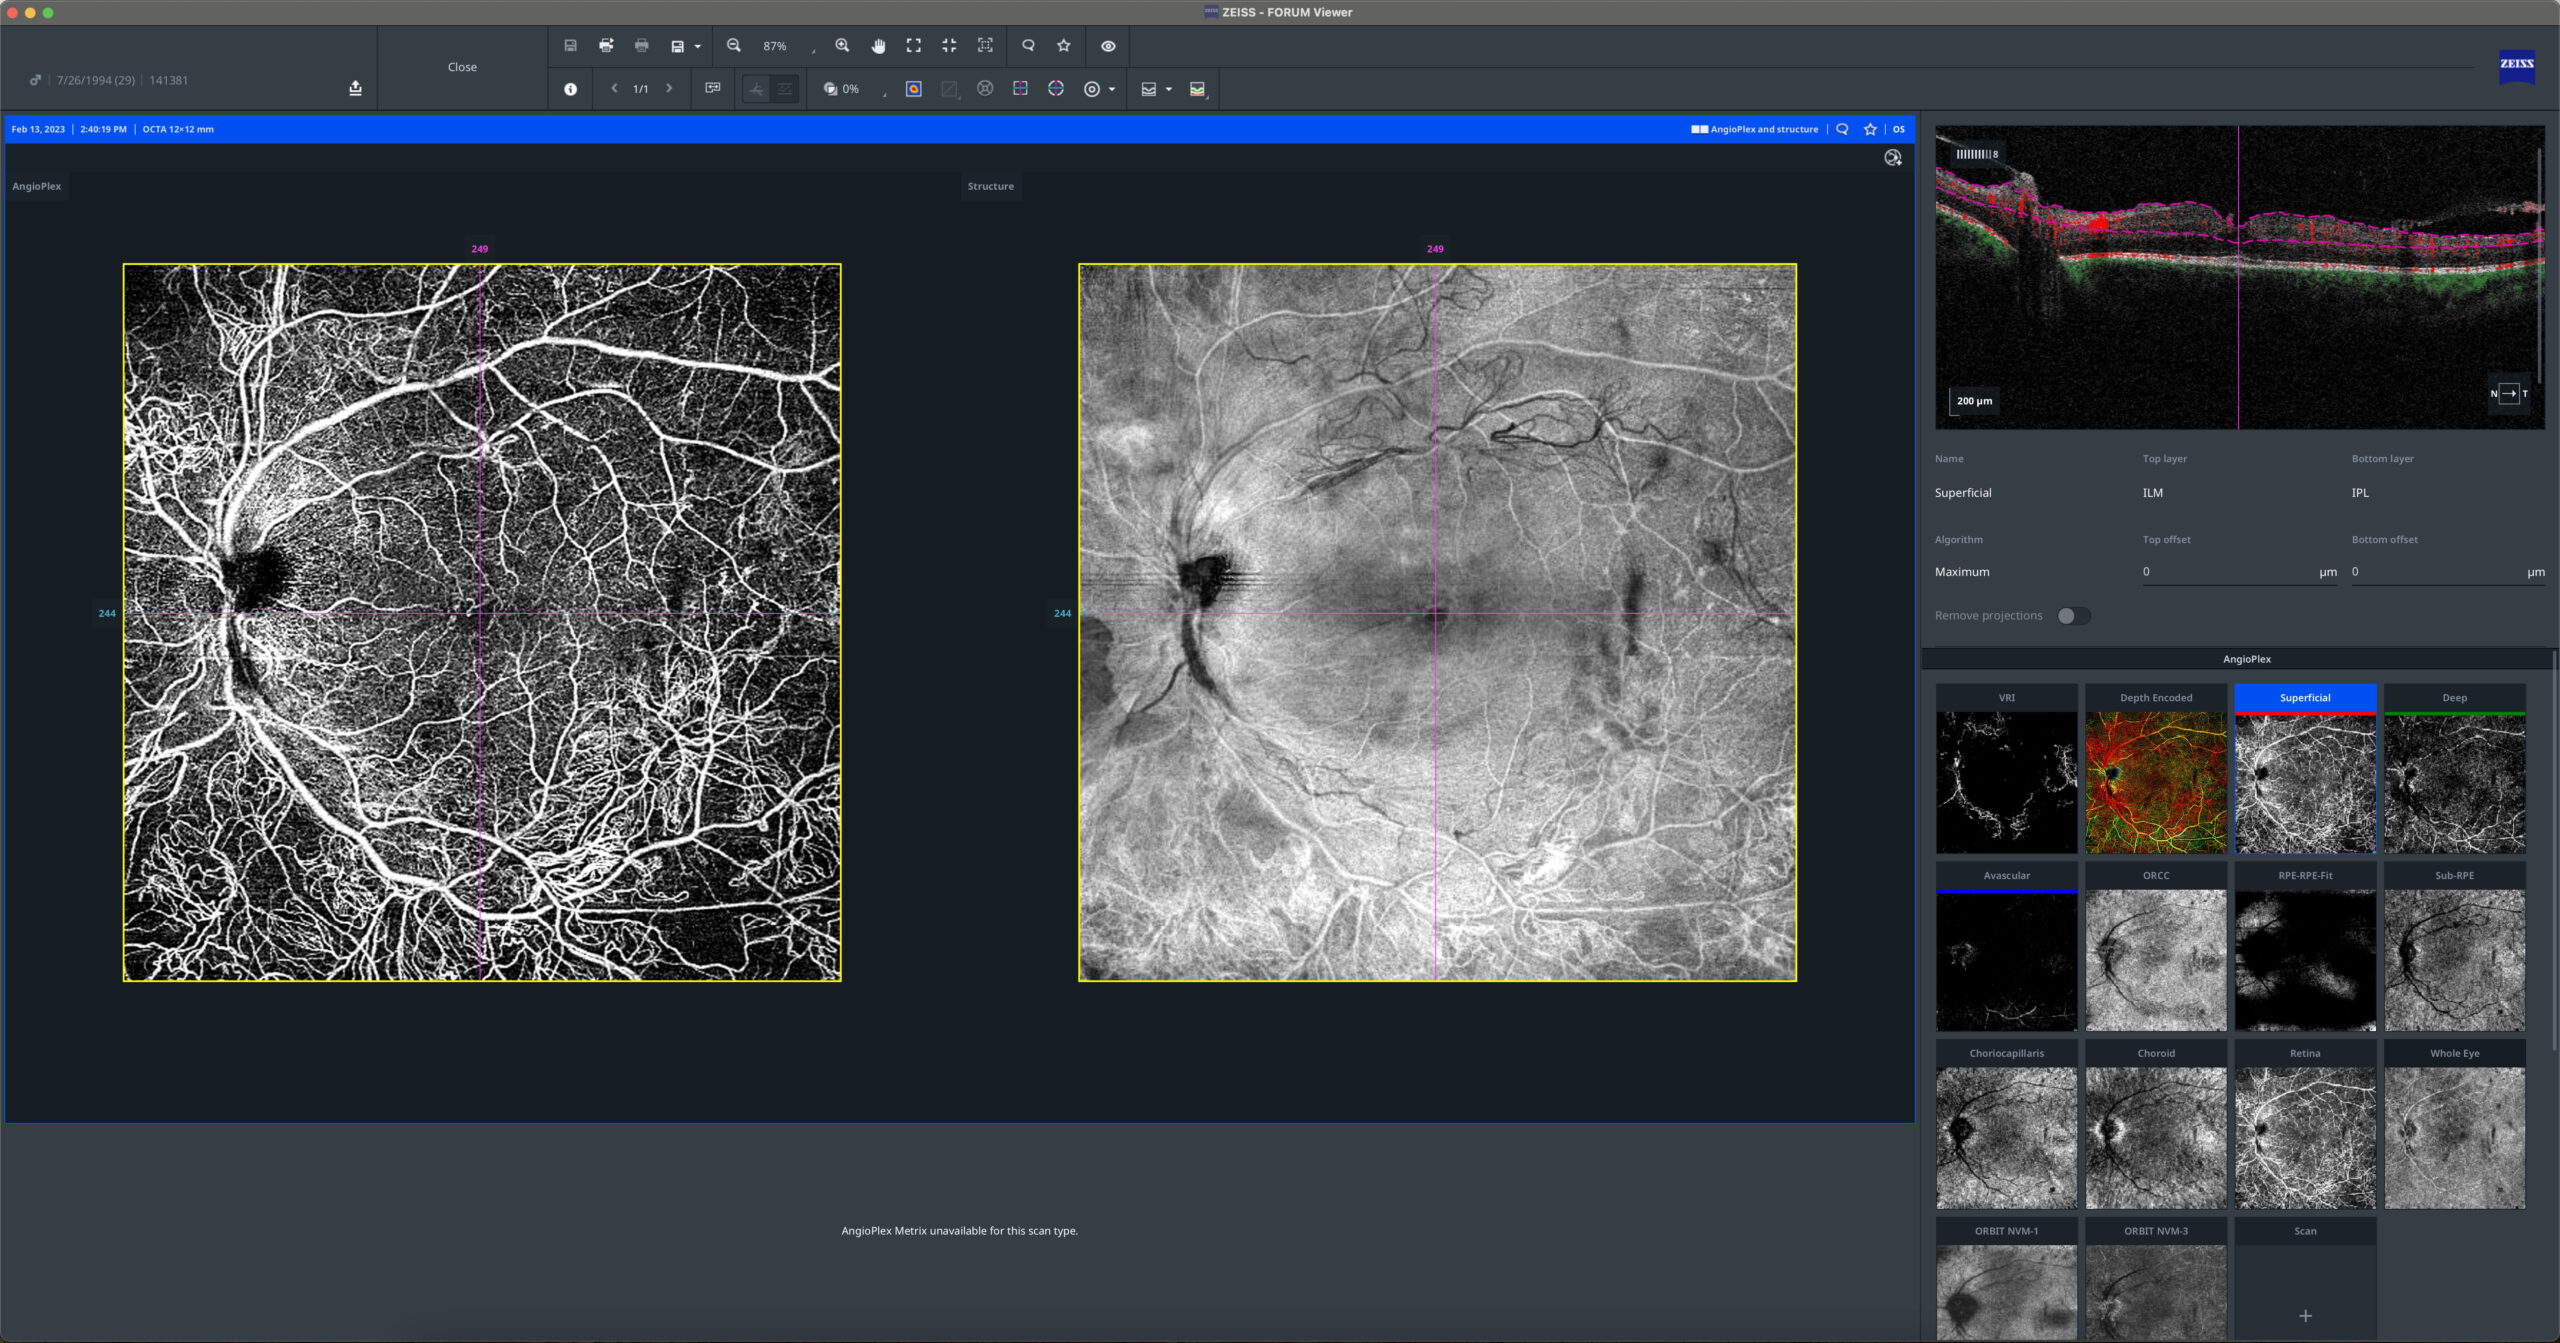Click the AngioPlex image label
2560x1343 pixels.
37,186
